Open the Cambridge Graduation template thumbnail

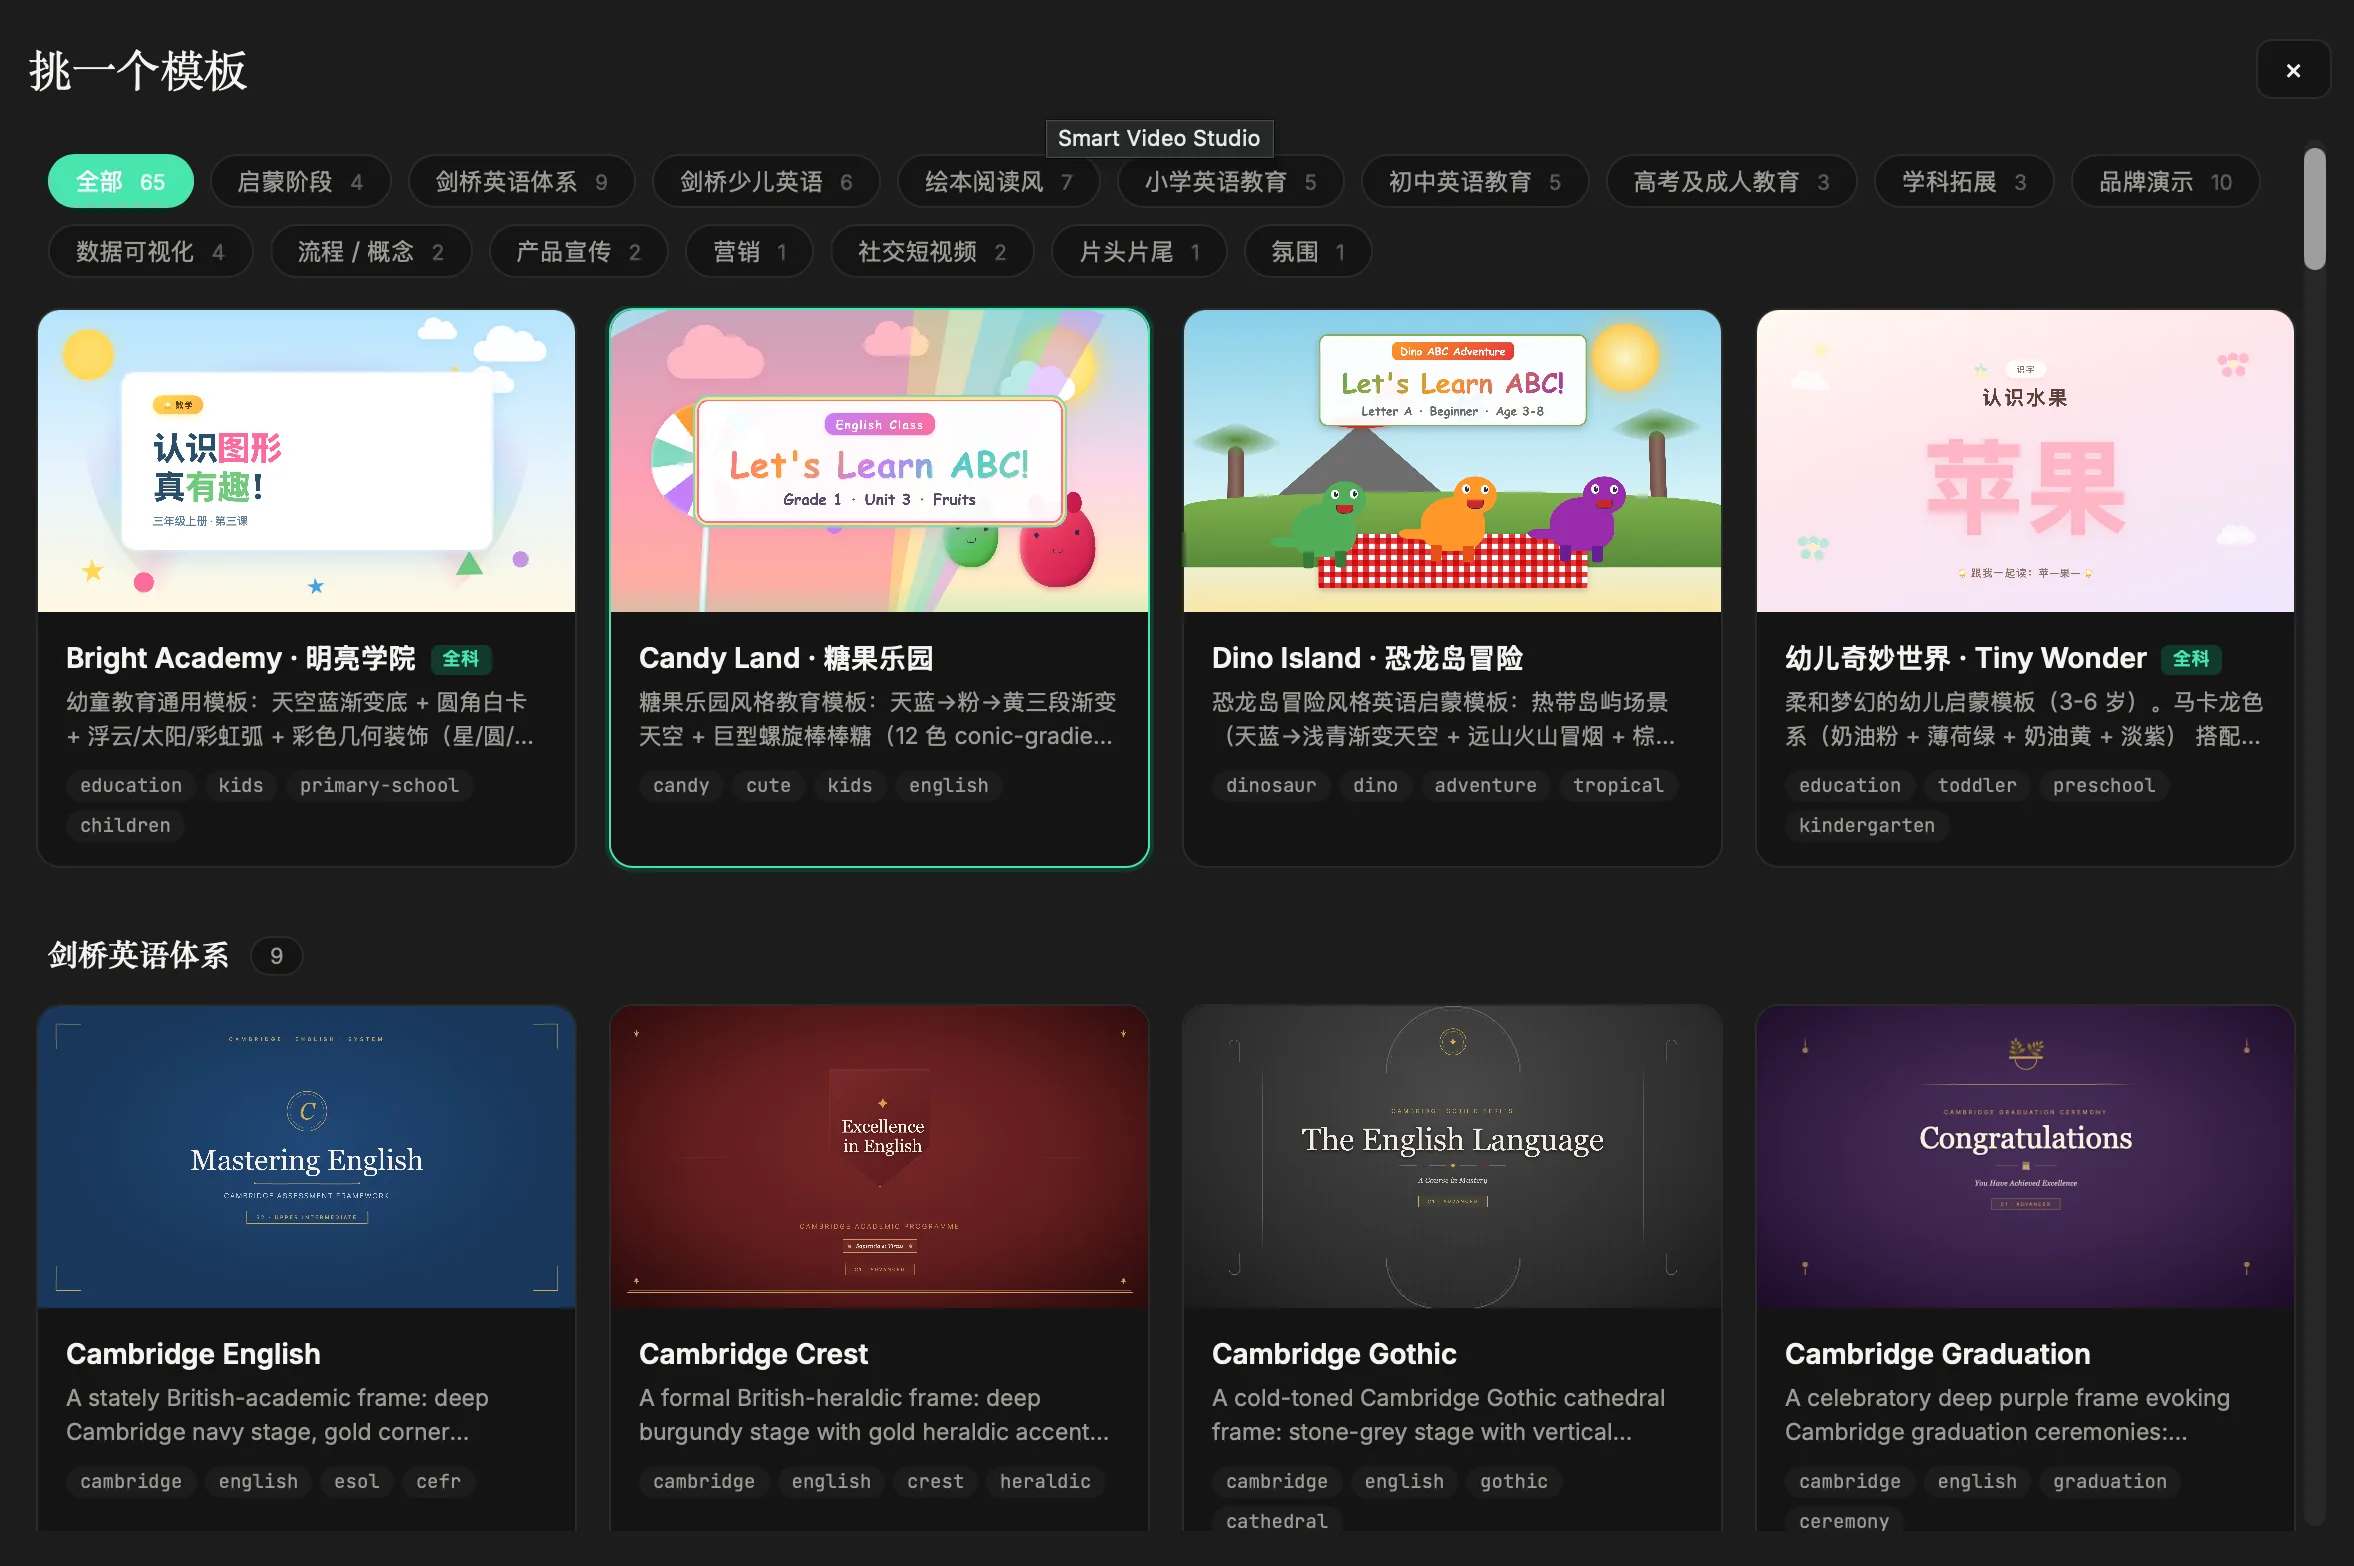2025,1157
